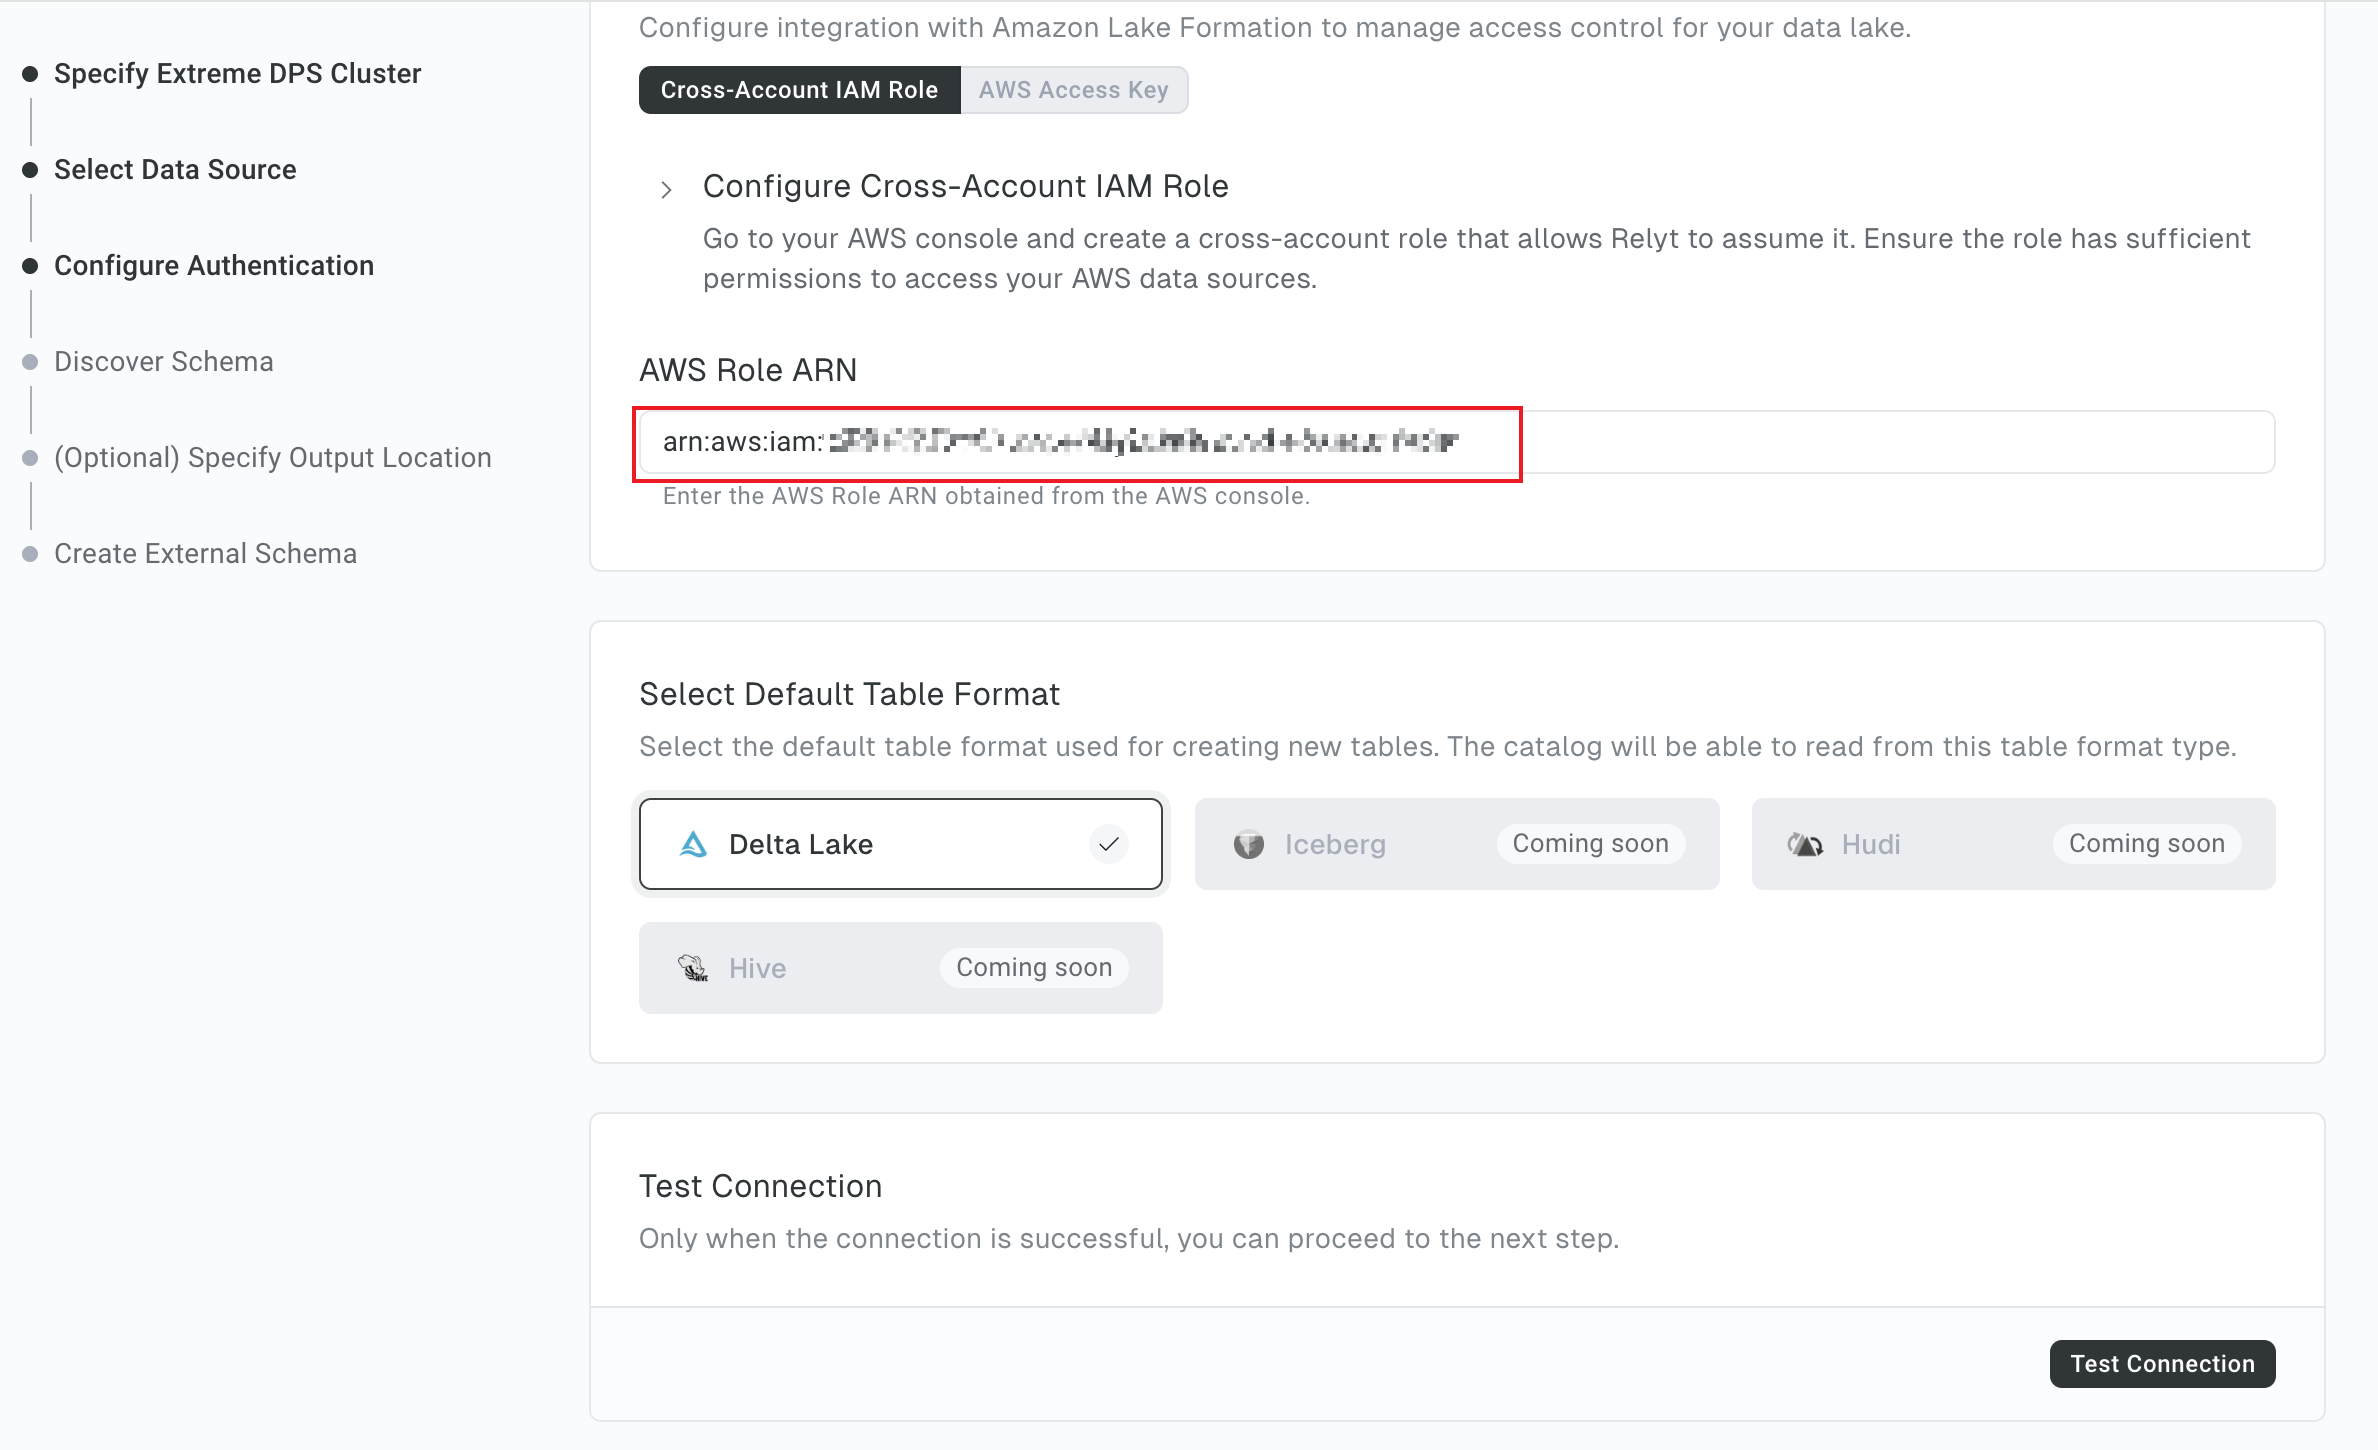Select the Delta Lake table format
Viewport: 2378px width, 1450px height.
[900, 844]
